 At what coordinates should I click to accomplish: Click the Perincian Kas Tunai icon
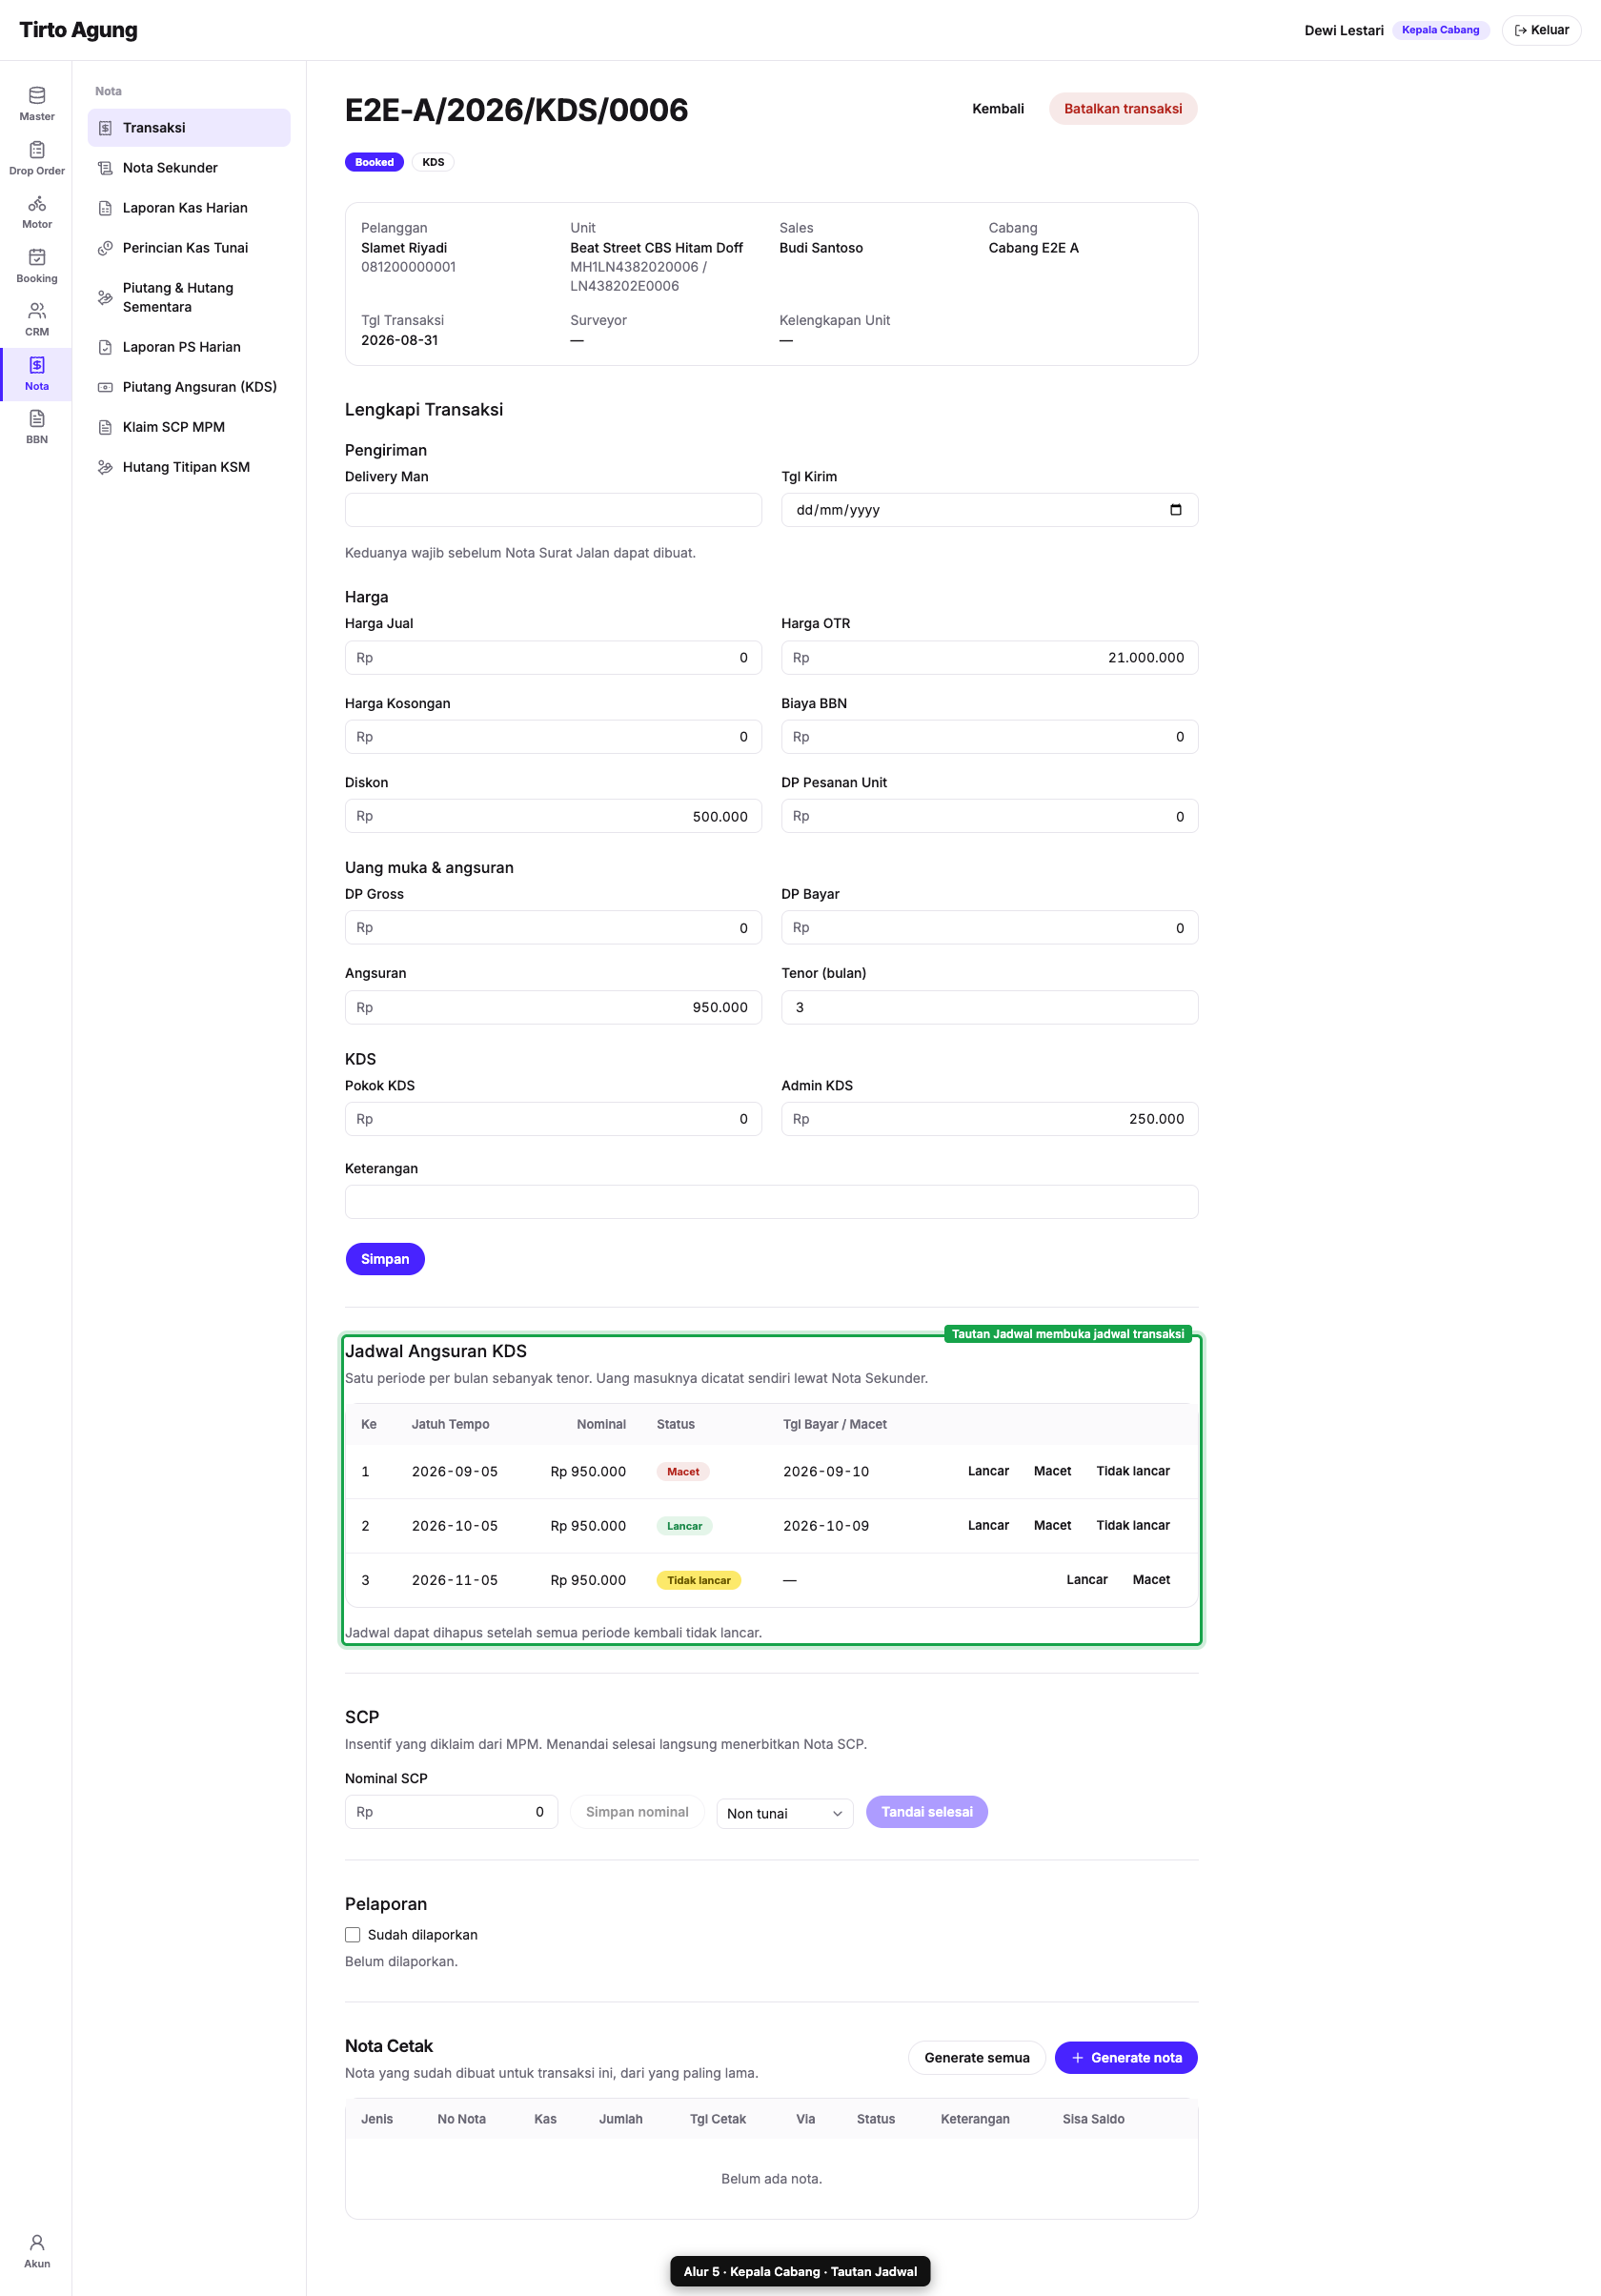click(105, 248)
